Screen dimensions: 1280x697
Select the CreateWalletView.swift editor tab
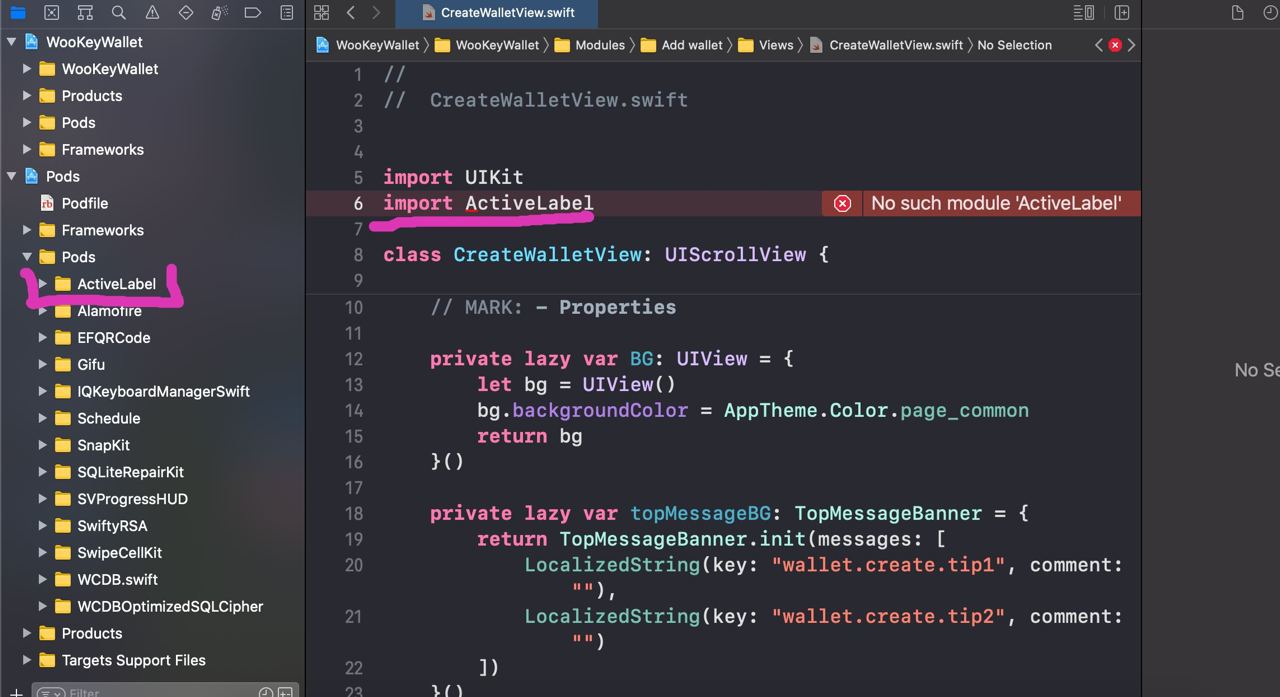pyautogui.click(x=498, y=13)
